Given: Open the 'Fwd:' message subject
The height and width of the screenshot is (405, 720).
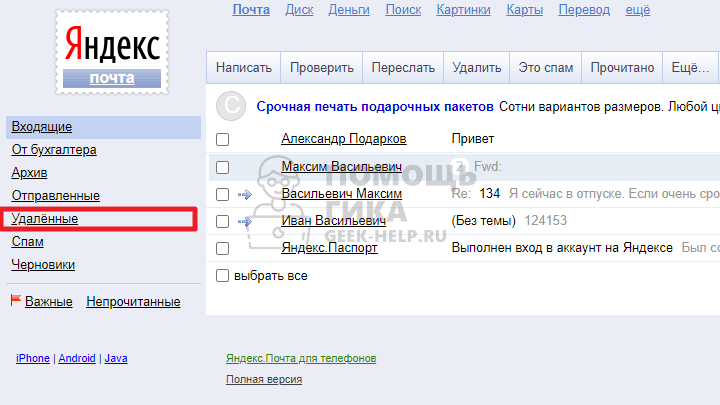Looking at the screenshot, I should click(487, 166).
